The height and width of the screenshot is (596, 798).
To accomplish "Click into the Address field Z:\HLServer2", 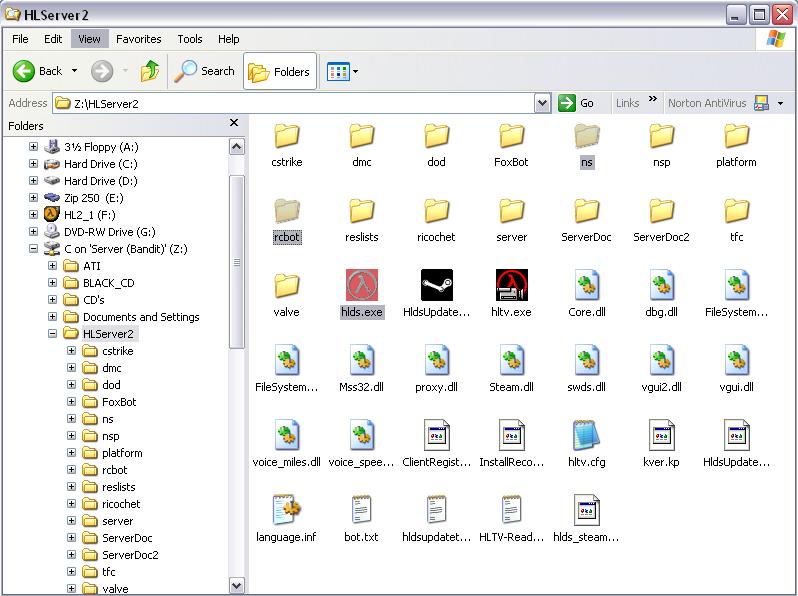I will [294, 103].
